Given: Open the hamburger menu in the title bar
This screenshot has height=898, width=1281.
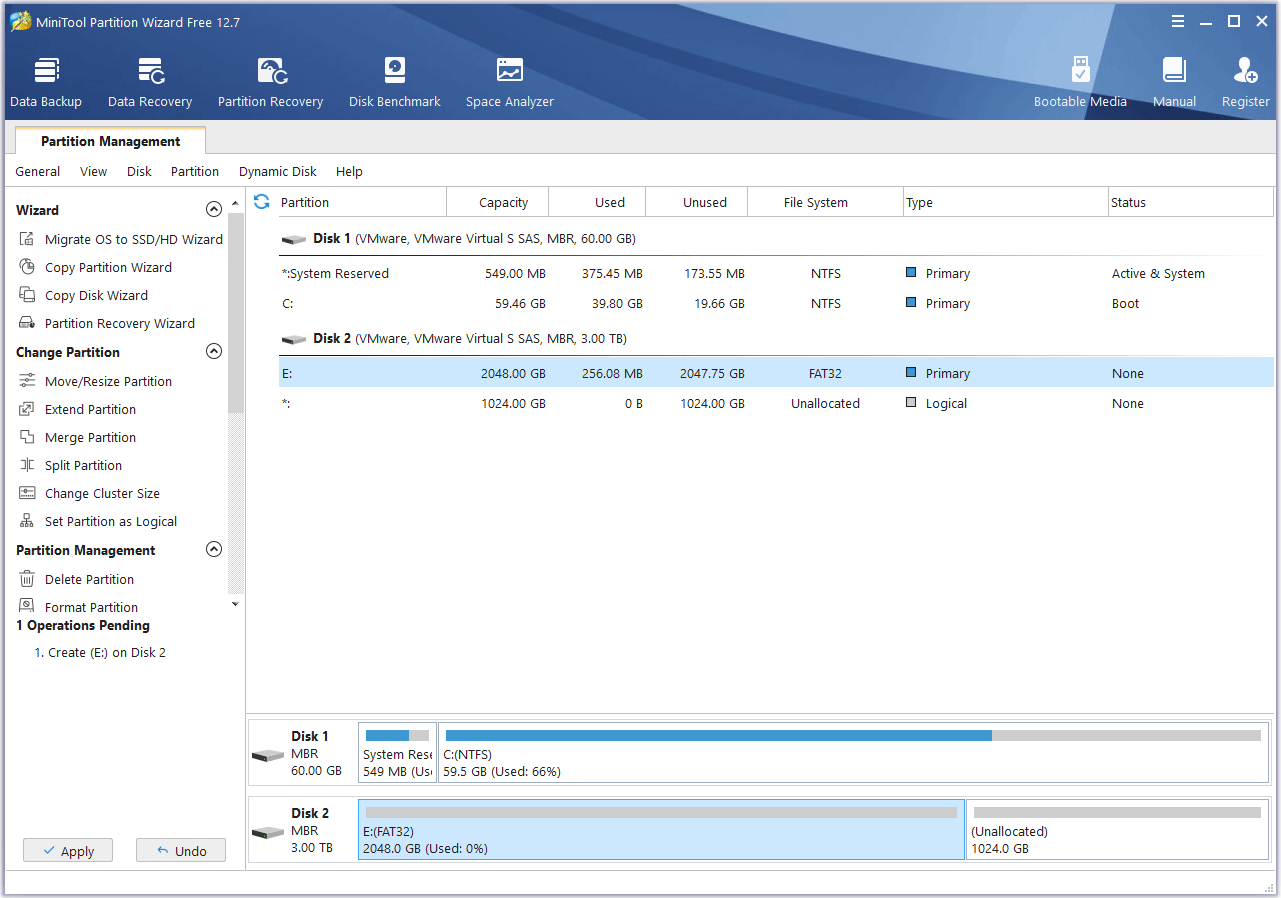Looking at the screenshot, I should click(1179, 21).
